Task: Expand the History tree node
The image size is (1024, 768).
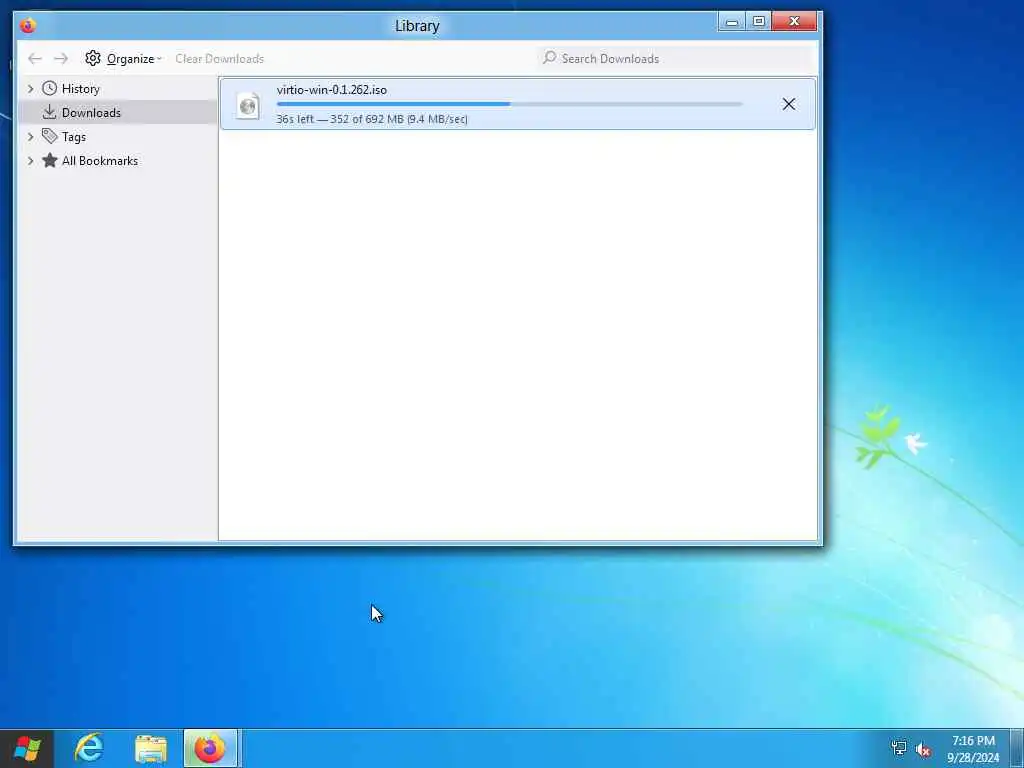Action: [x=30, y=88]
